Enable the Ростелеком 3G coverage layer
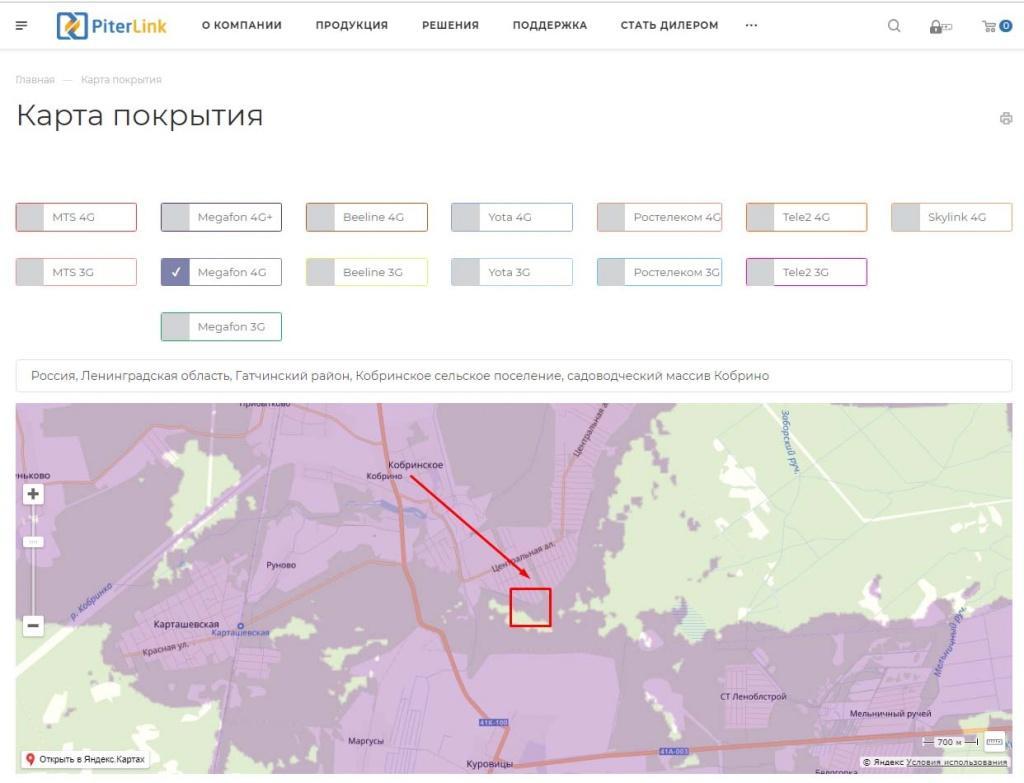 [x=660, y=272]
